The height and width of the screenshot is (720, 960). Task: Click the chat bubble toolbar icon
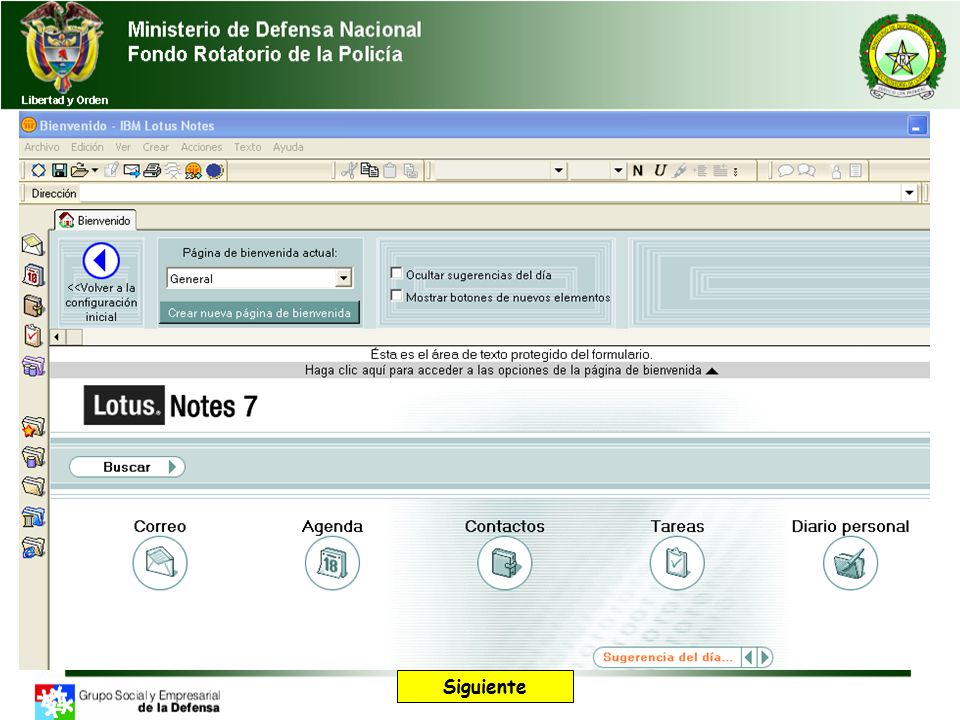[x=786, y=170]
